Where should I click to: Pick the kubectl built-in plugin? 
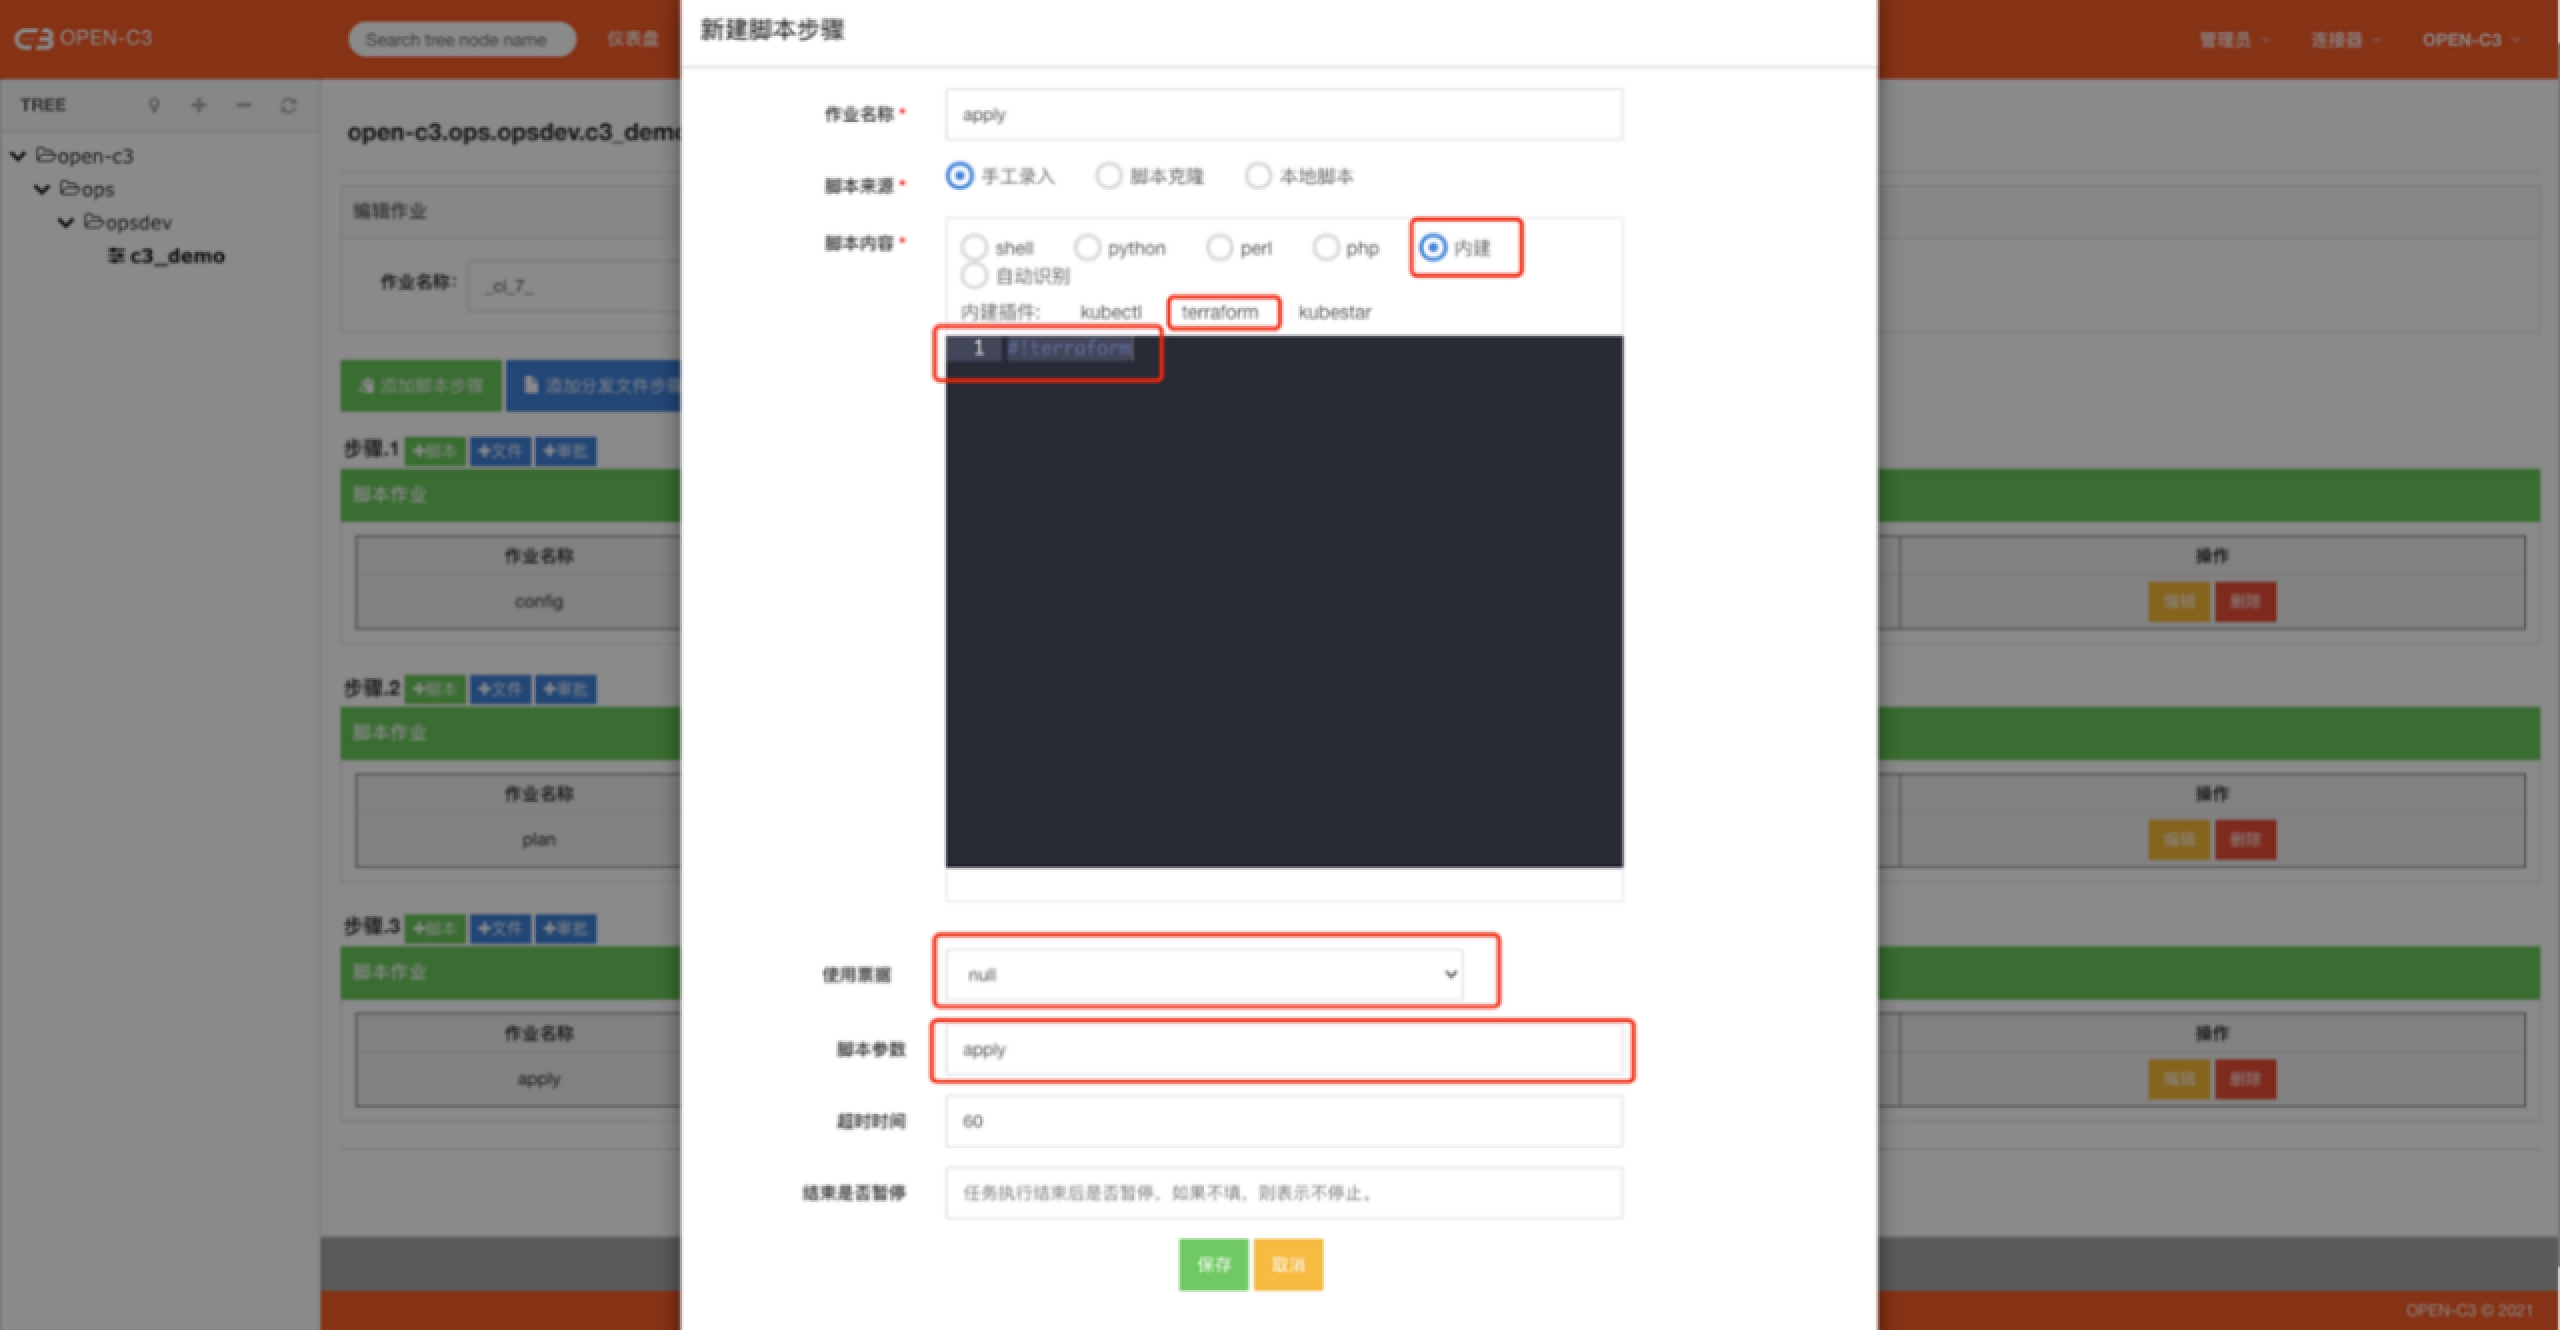(1110, 312)
